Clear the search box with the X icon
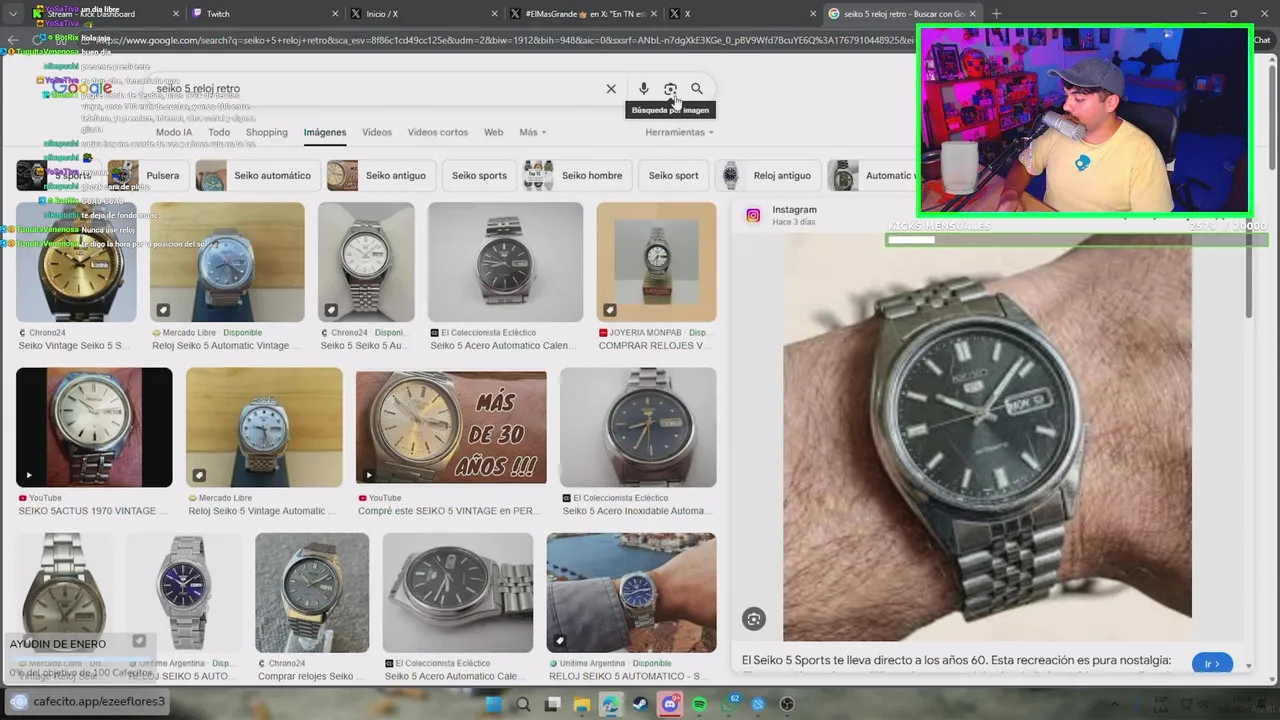 [611, 89]
